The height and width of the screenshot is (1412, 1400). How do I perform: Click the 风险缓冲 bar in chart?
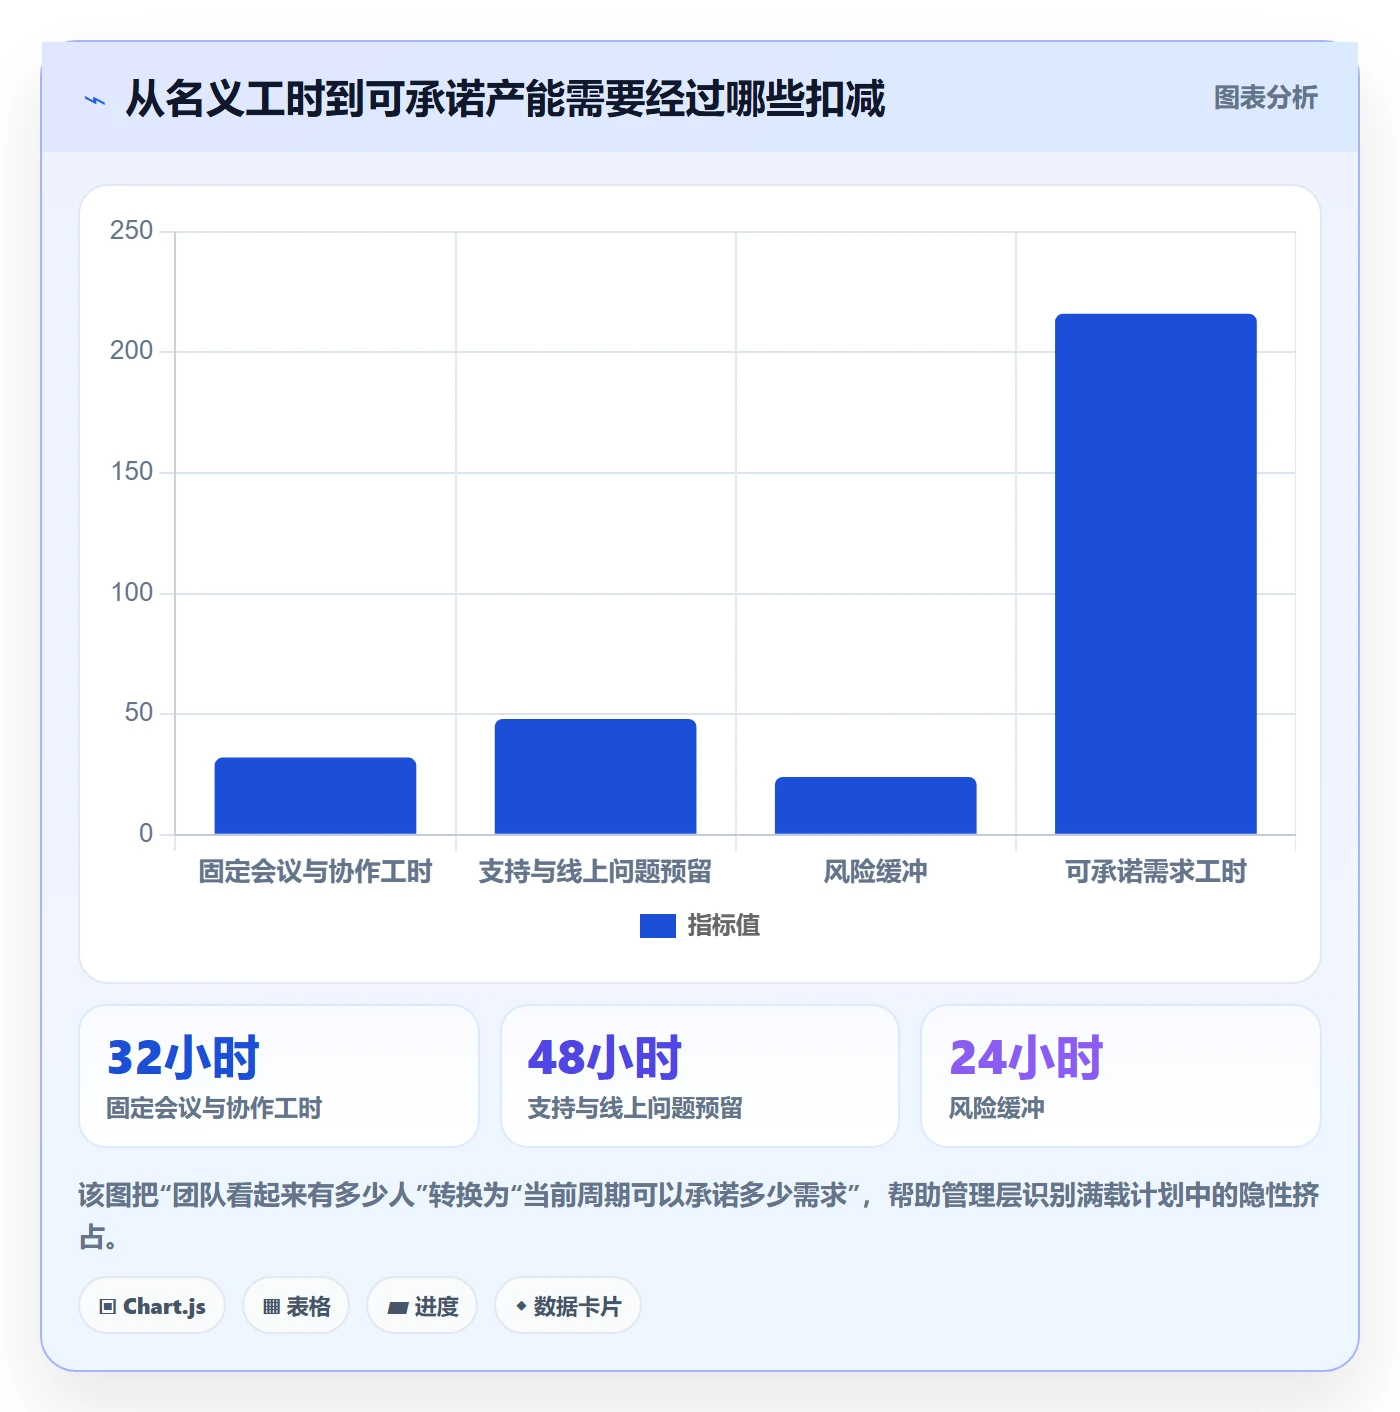875,806
